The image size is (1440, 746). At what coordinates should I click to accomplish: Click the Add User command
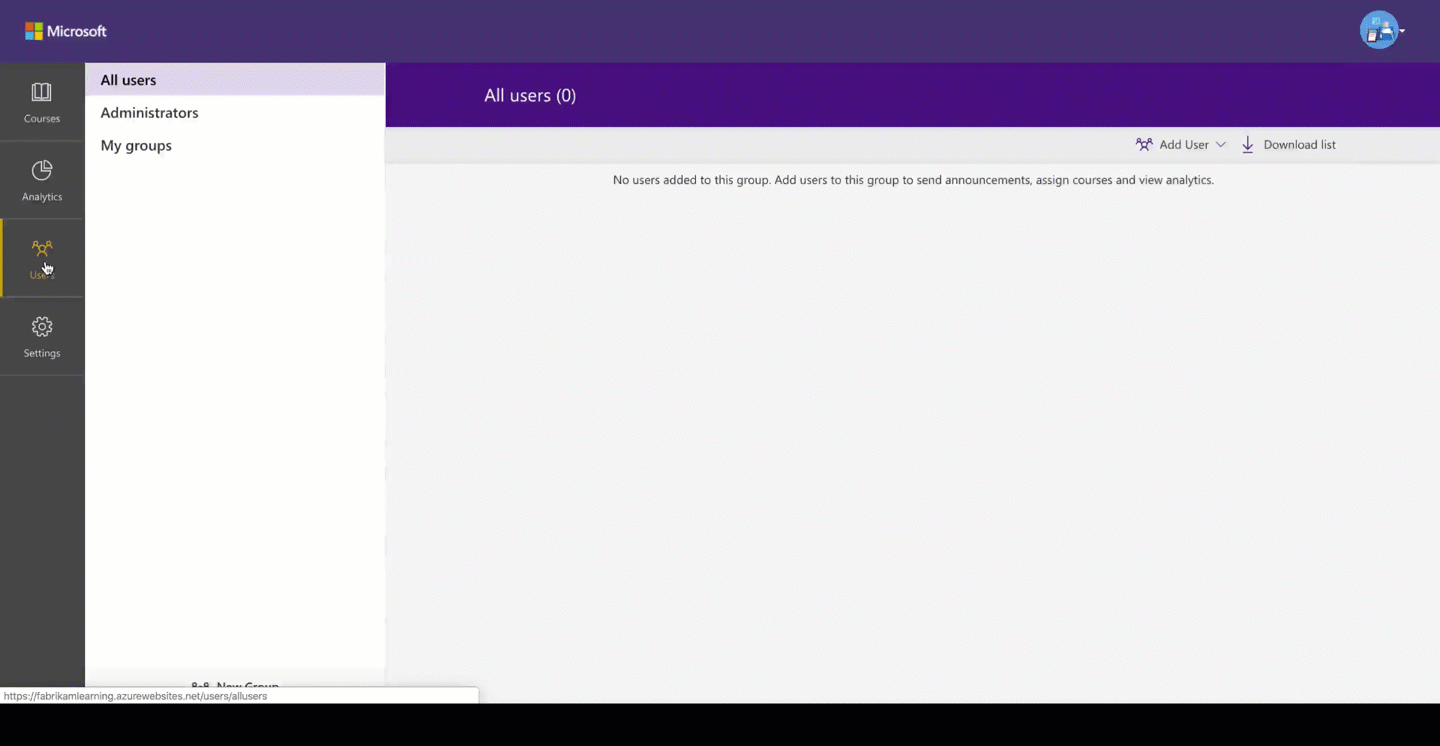[1184, 144]
